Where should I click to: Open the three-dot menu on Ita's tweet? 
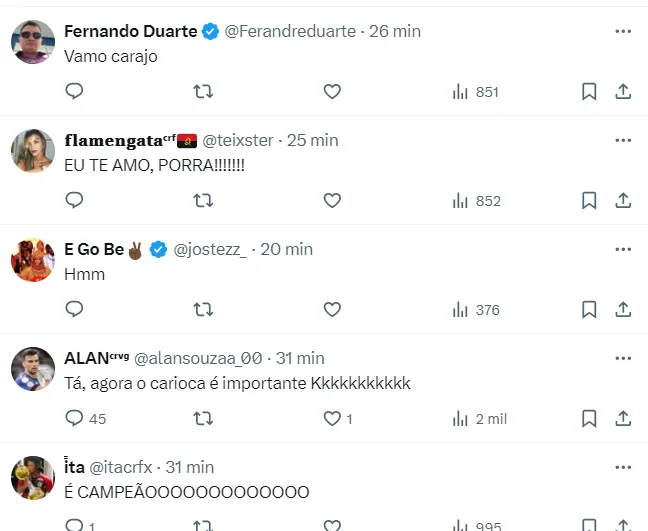click(623, 467)
